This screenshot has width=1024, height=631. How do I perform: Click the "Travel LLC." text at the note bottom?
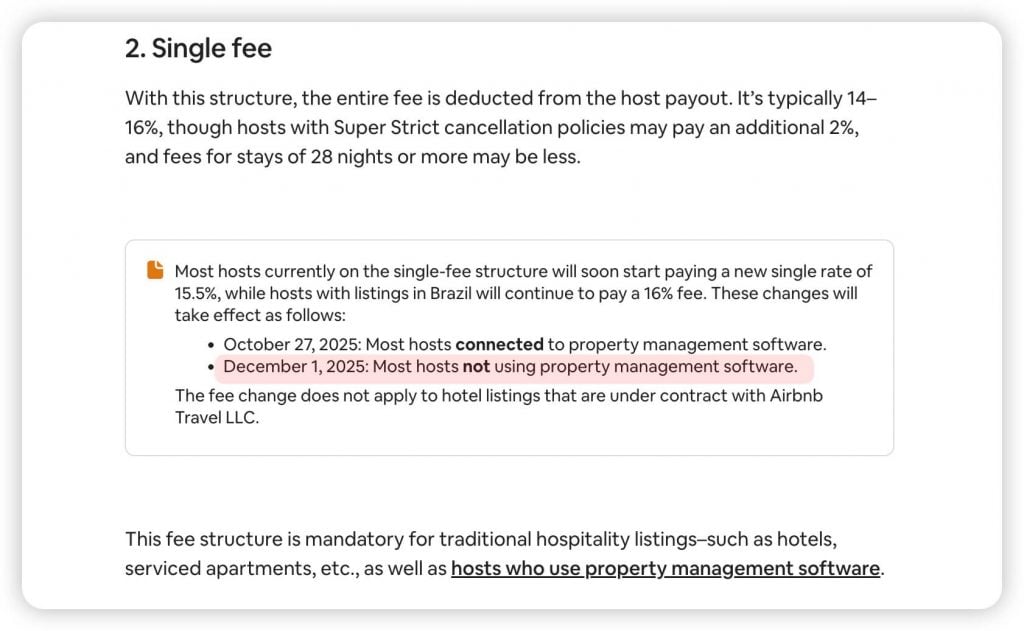(217, 417)
